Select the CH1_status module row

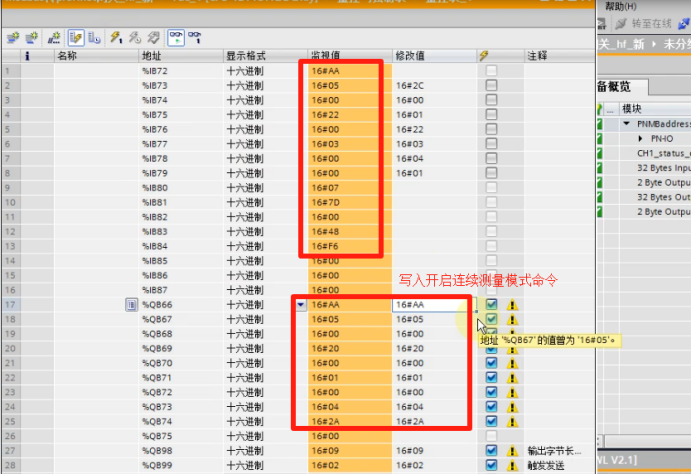point(663,153)
